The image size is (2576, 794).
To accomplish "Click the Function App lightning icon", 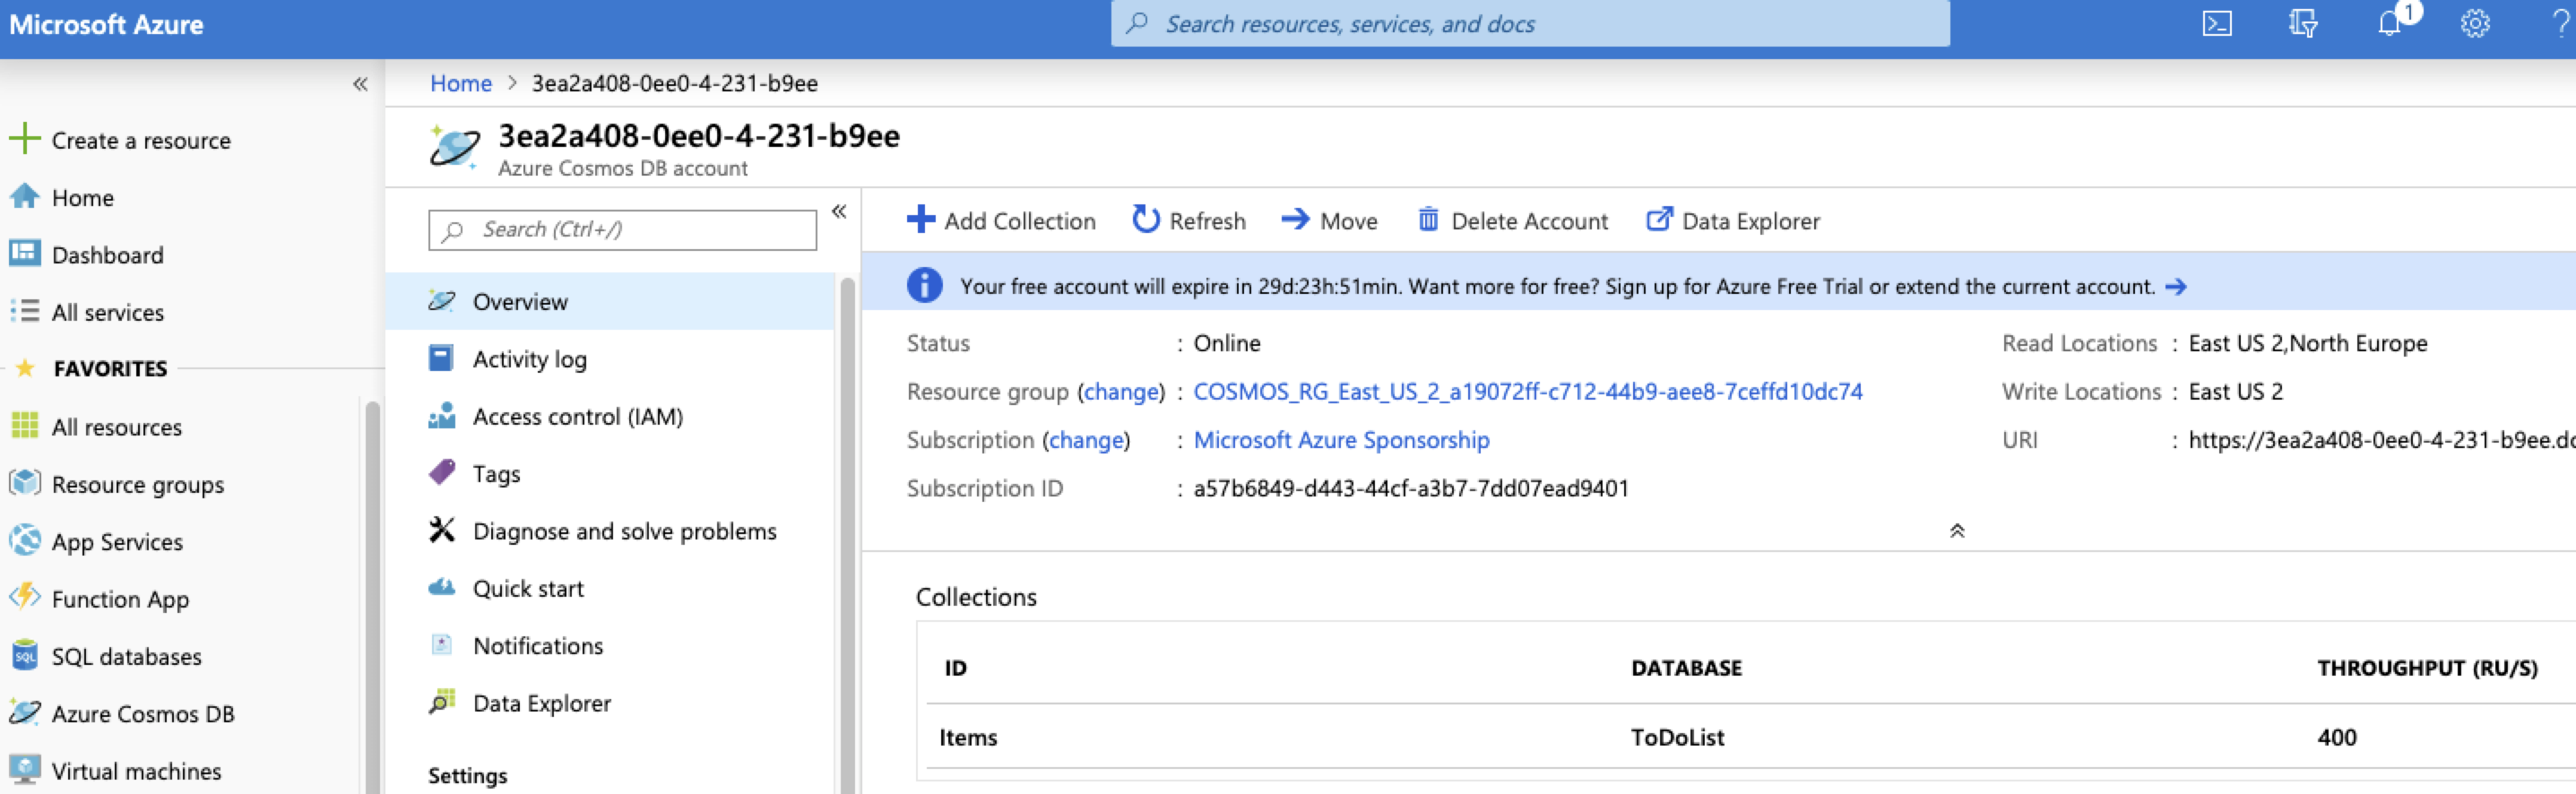I will pyautogui.click(x=24, y=598).
